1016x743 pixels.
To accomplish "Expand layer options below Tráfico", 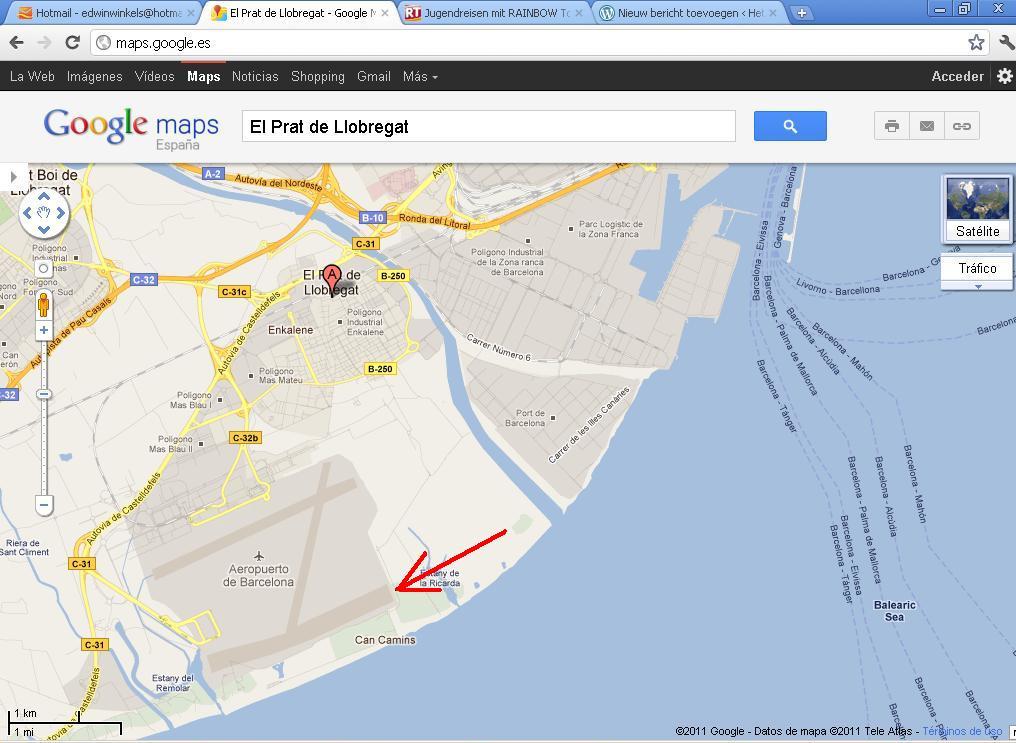I will [977, 286].
